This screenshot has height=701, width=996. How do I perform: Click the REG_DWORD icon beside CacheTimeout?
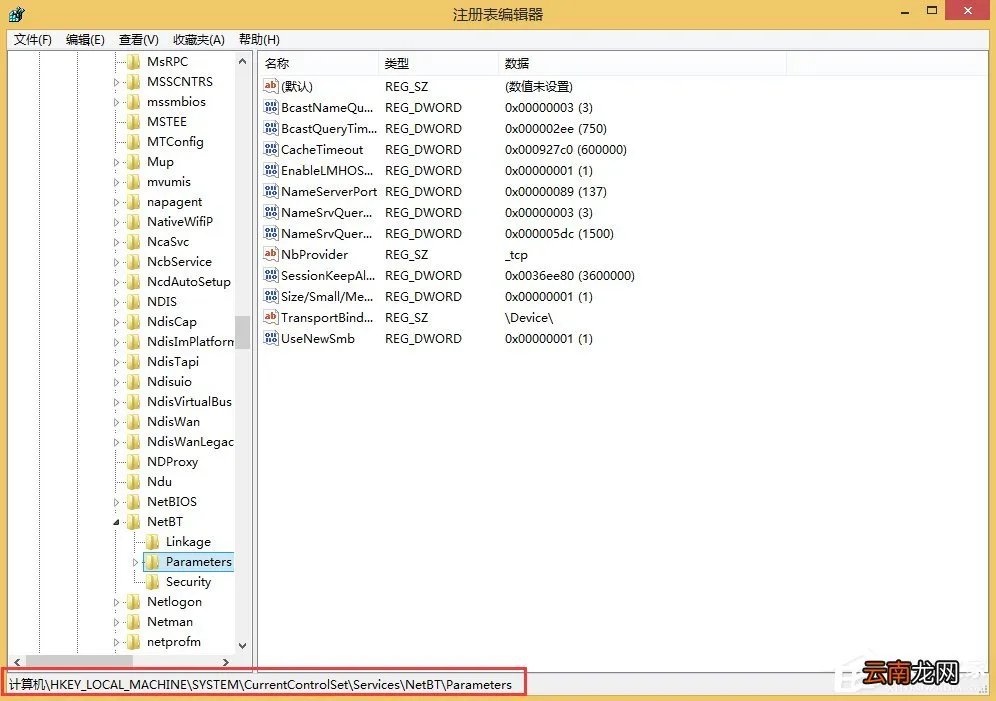point(270,149)
